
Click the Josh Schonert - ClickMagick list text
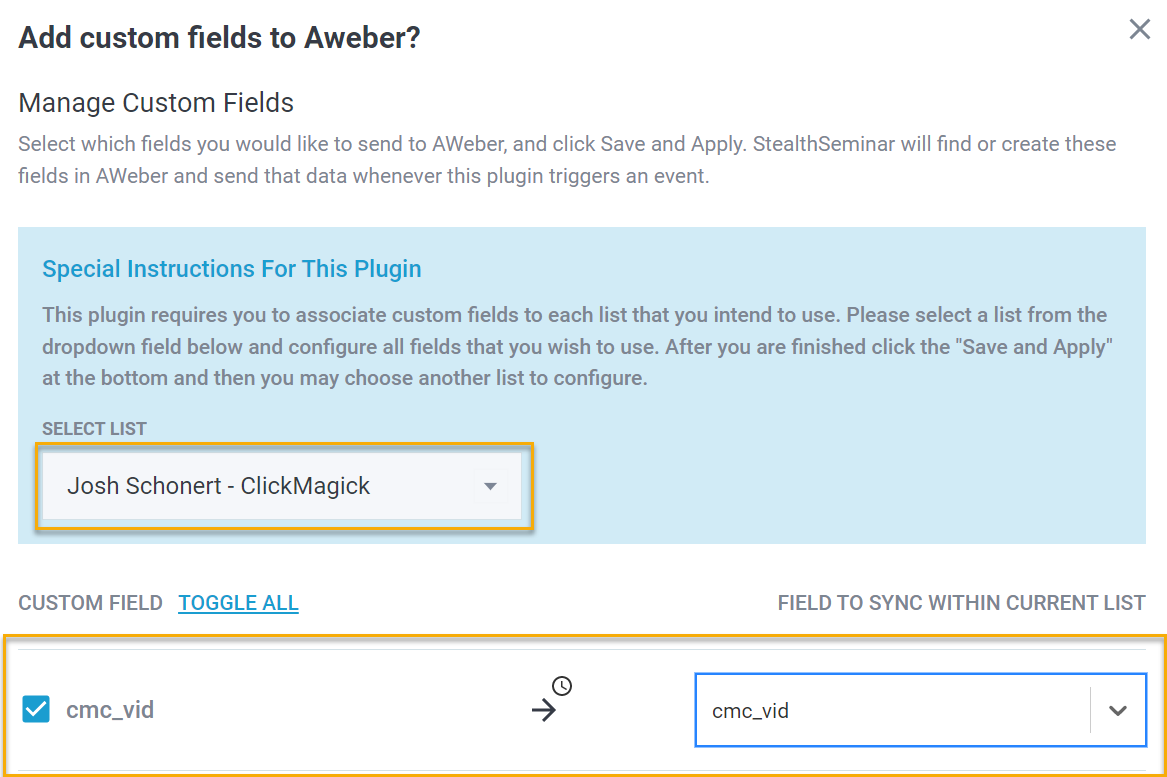[x=218, y=487]
